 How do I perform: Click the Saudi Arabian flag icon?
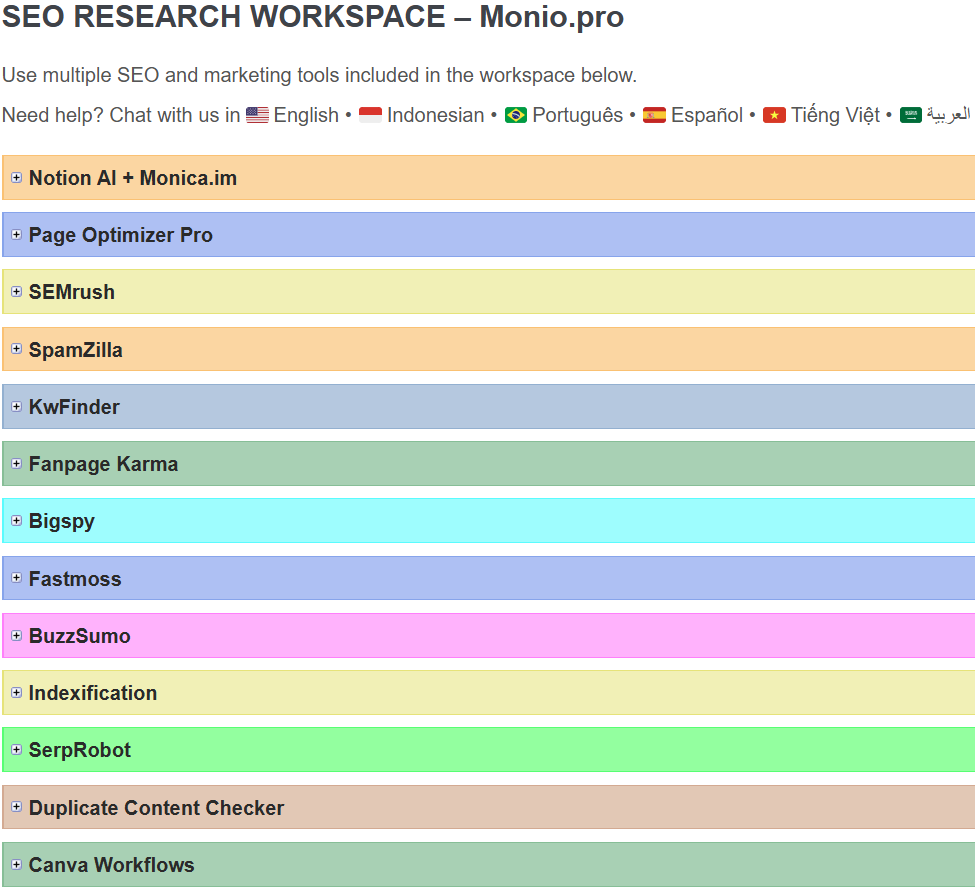pyautogui.click(x=911, y=115)
